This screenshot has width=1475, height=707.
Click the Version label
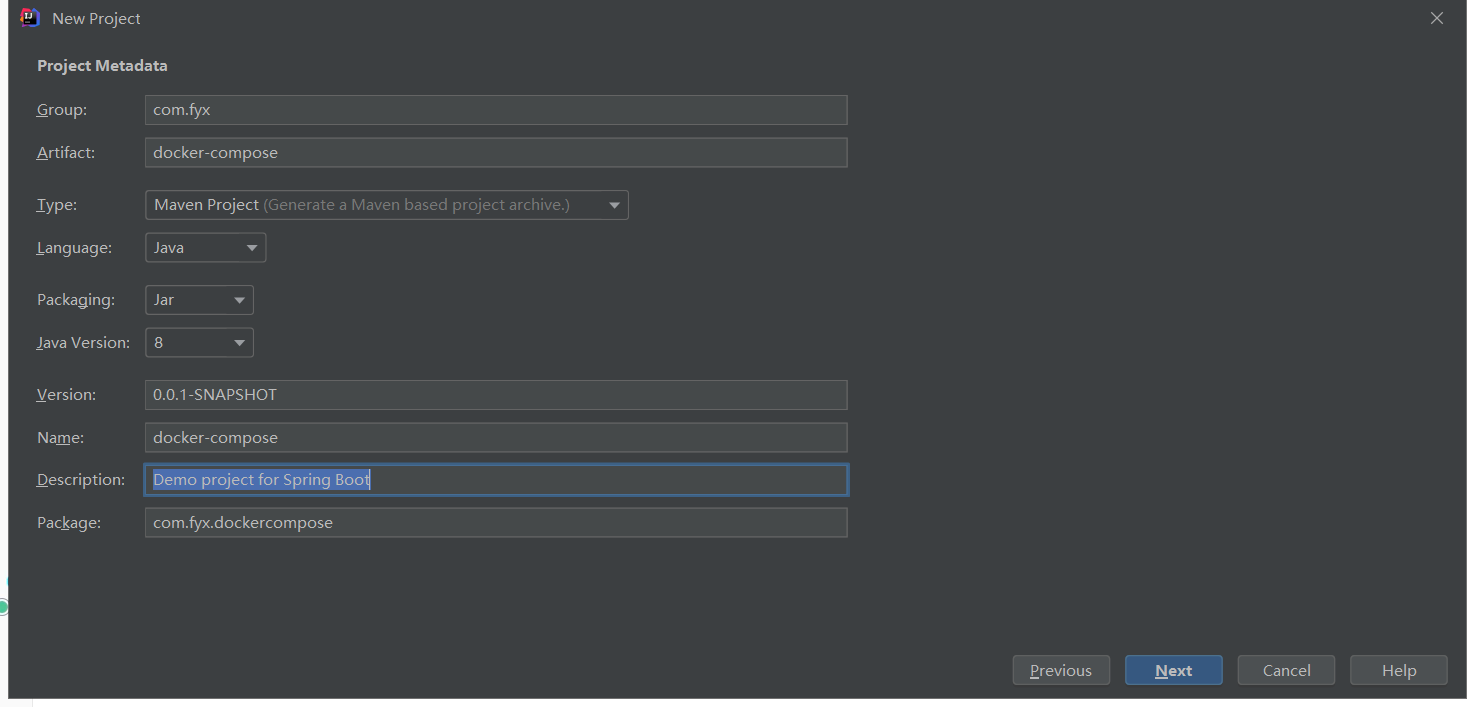67,395
